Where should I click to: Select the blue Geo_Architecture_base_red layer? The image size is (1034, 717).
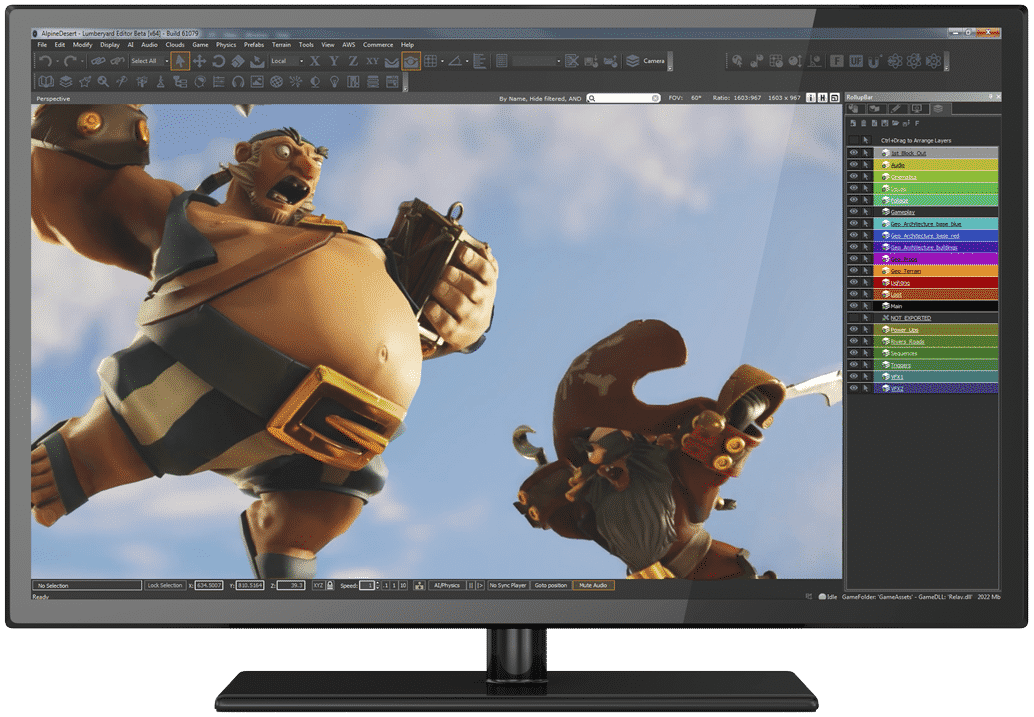click(936, 235)
